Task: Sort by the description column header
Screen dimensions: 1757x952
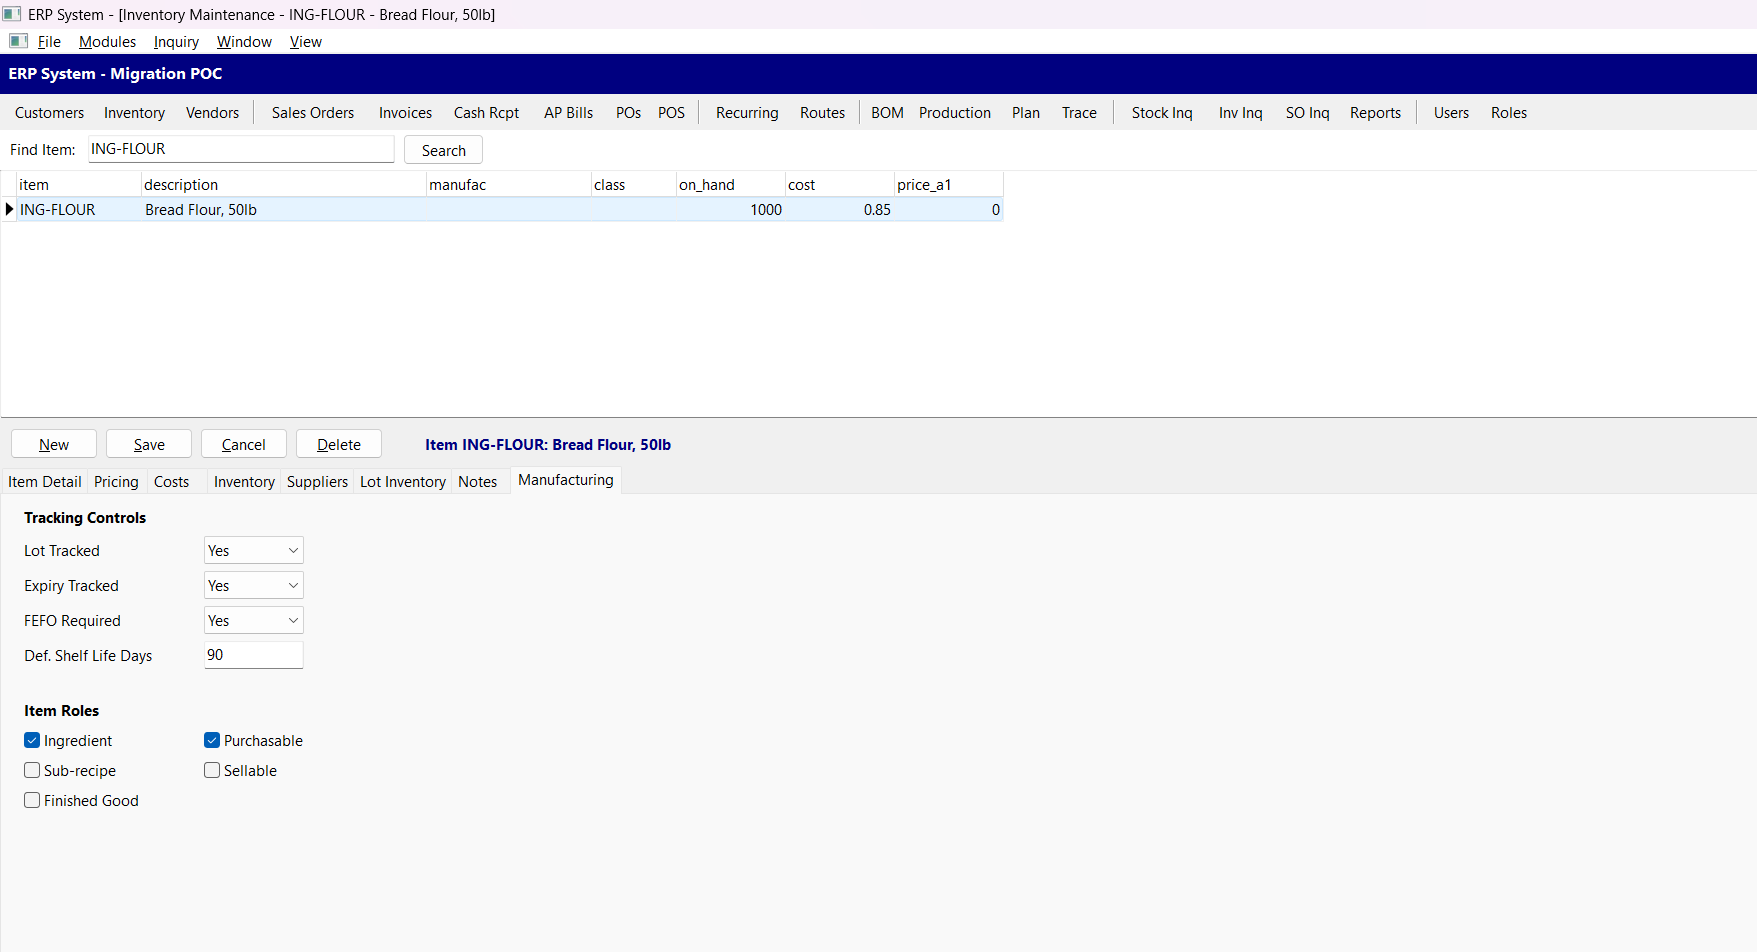Action: pos(283,184)
